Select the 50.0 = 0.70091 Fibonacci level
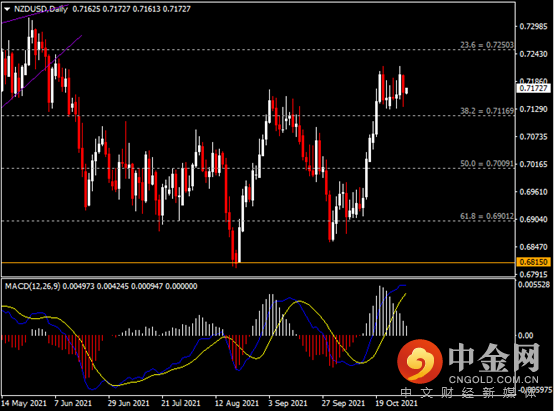 pyautogui.click(x=487, y=164)
